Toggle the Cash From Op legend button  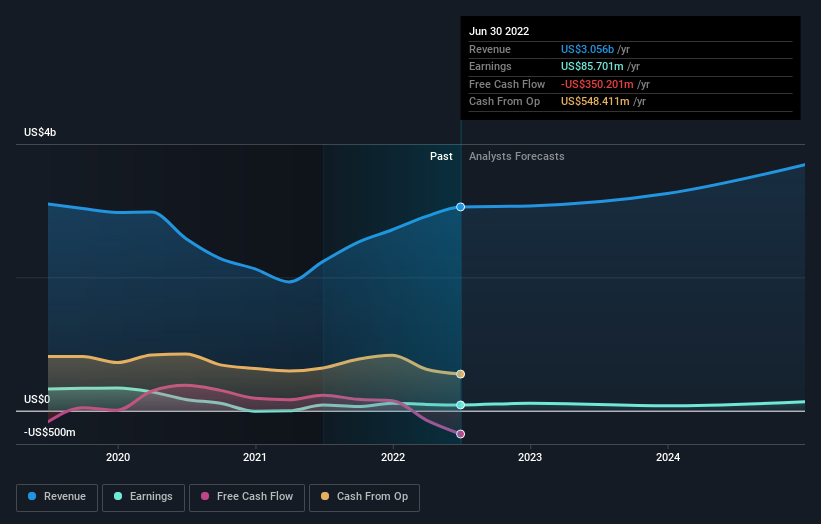tap(364, 497)
